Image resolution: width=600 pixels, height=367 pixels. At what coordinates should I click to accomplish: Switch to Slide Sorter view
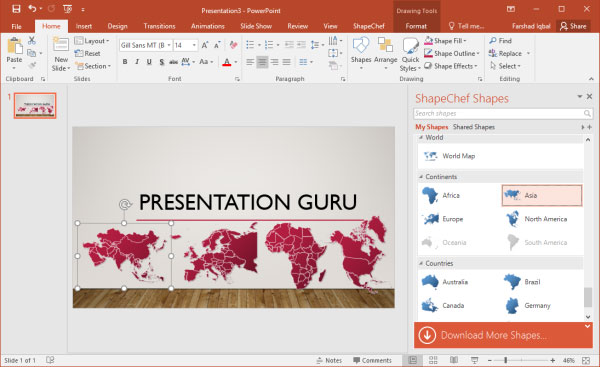[x=433, y=360]
